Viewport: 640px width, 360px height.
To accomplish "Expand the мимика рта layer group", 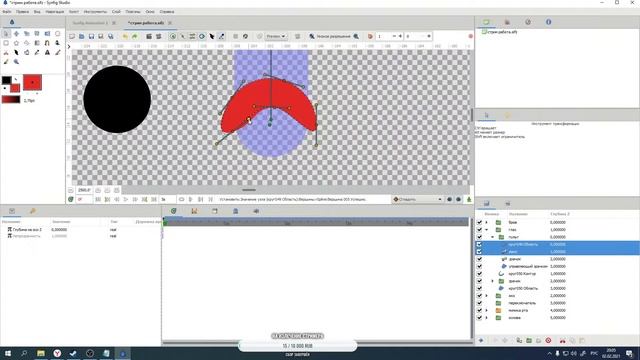I will click(487, 311).
